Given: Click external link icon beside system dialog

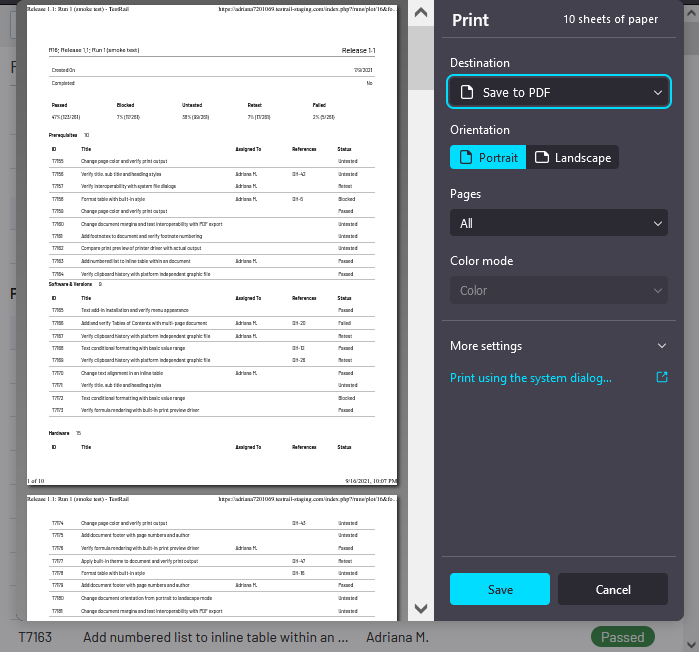Looking at the screenshot, I should point(661,378).
